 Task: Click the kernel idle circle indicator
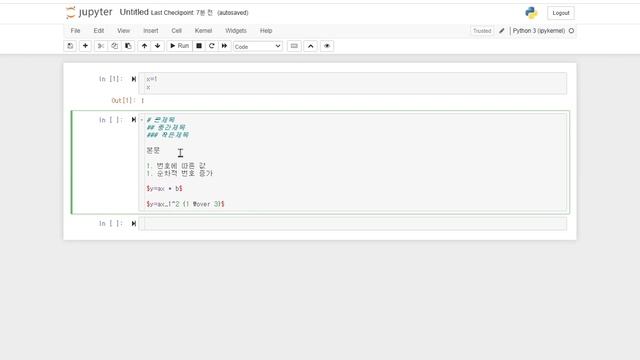click(571, 31)
